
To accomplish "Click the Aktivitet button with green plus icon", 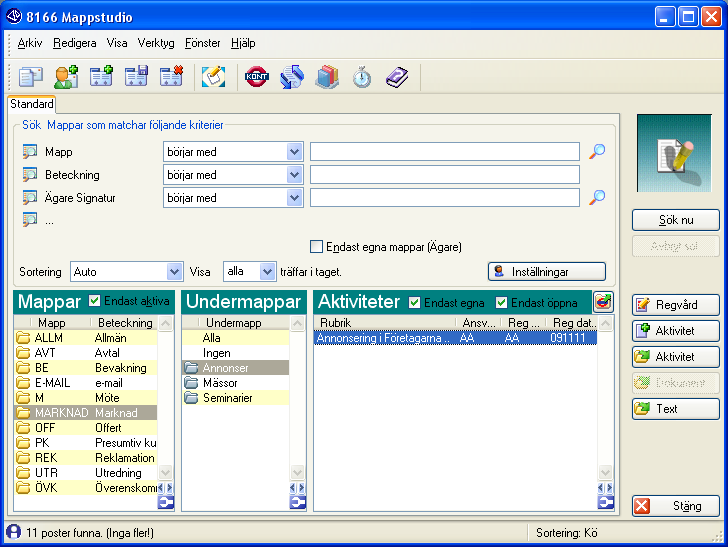I will click(676, 331).
